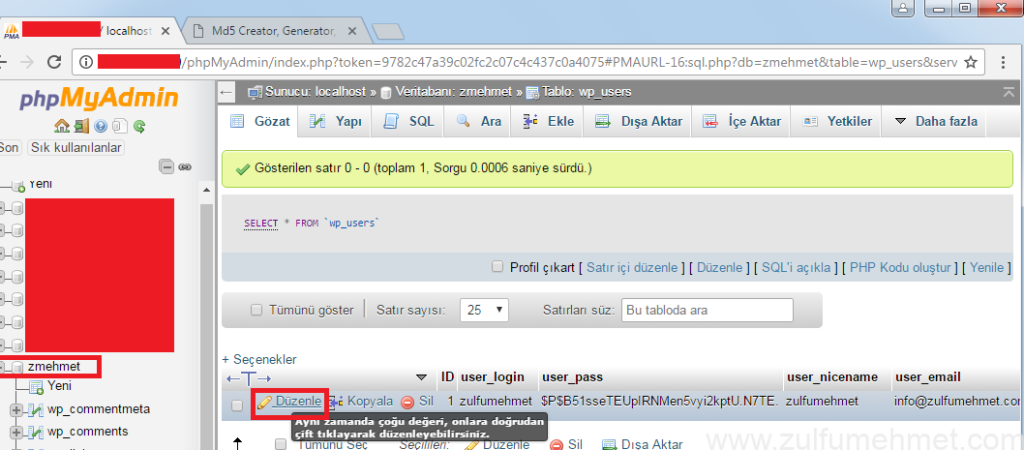The image size is (1024, 450).
Task: Open the Satır sayısı 25 dropdown
Action: click(484, 310)
